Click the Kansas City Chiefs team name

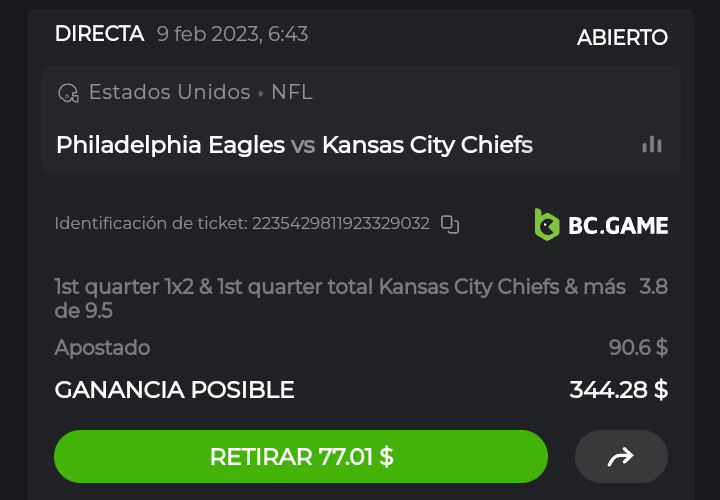pyautogui.click(x=427, y=145)
